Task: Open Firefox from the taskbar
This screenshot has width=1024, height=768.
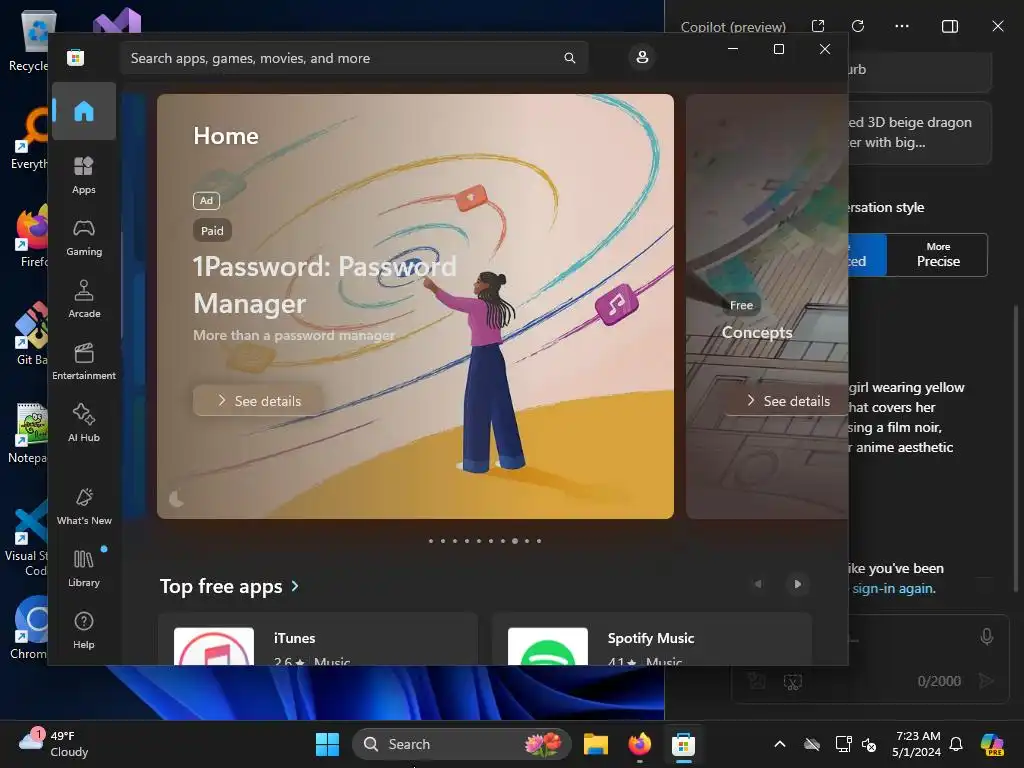Action: (x=639, y=744)
